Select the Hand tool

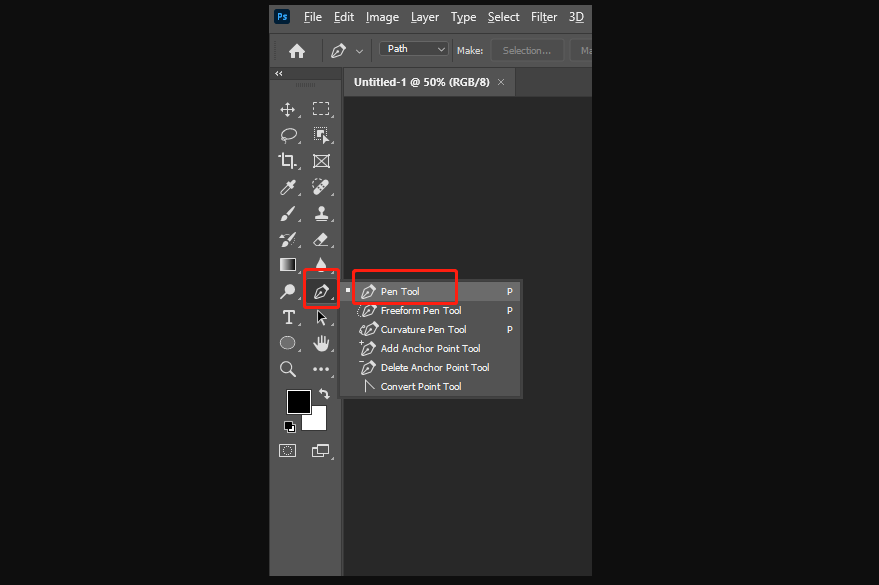(x=321, y=343)
